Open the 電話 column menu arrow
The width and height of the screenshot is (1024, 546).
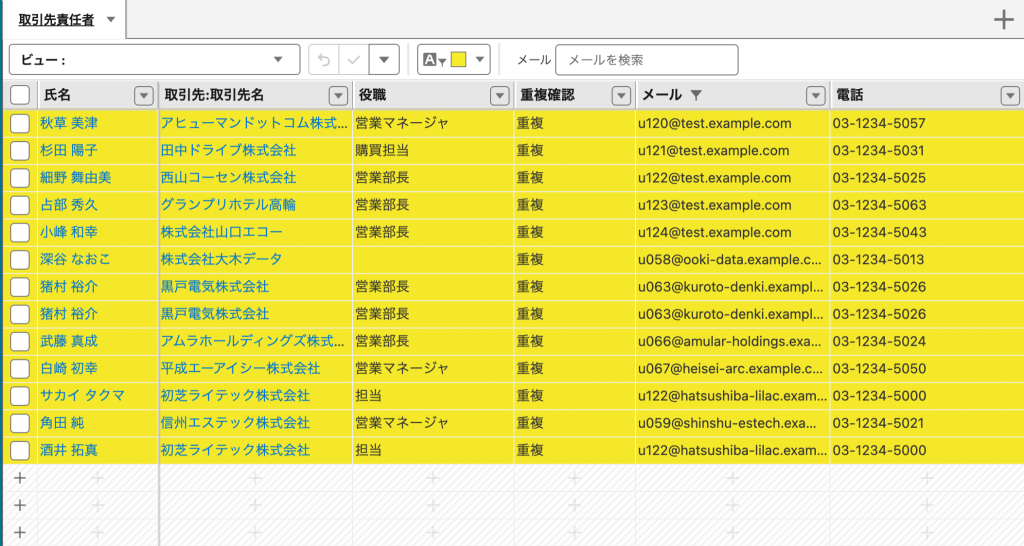coord(1009,95)
